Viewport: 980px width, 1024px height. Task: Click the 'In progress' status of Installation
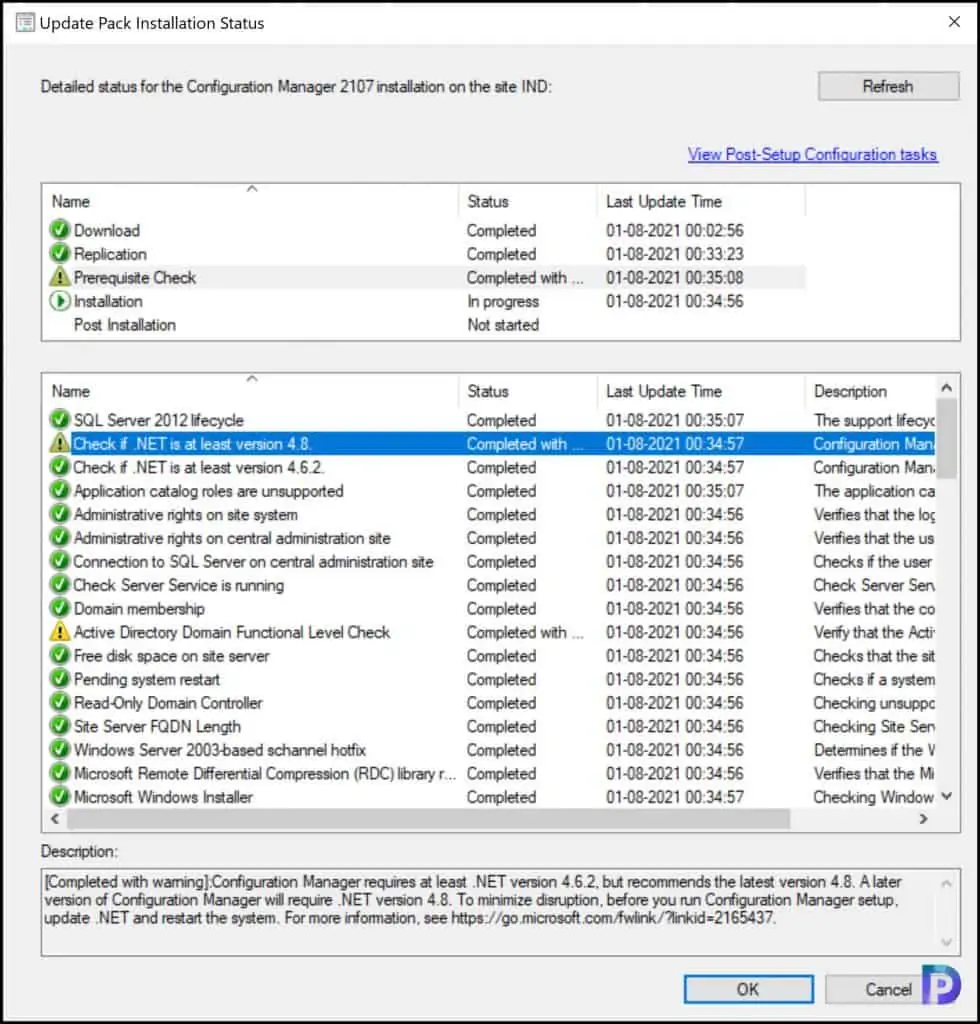point(503,301)
